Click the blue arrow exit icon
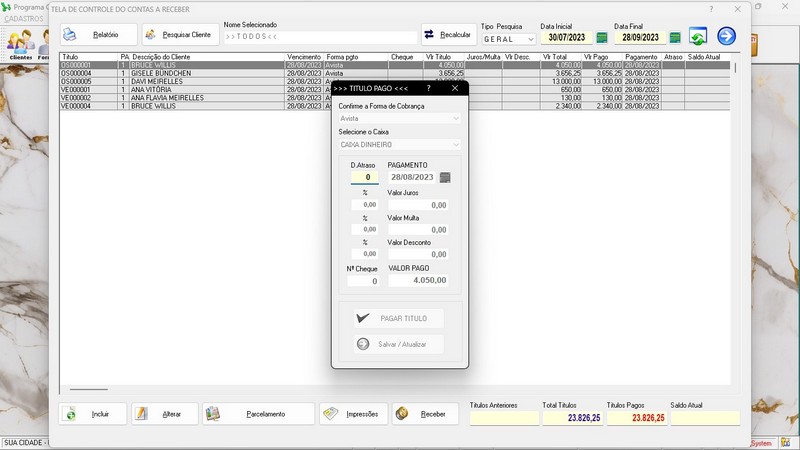 (727, 36)
